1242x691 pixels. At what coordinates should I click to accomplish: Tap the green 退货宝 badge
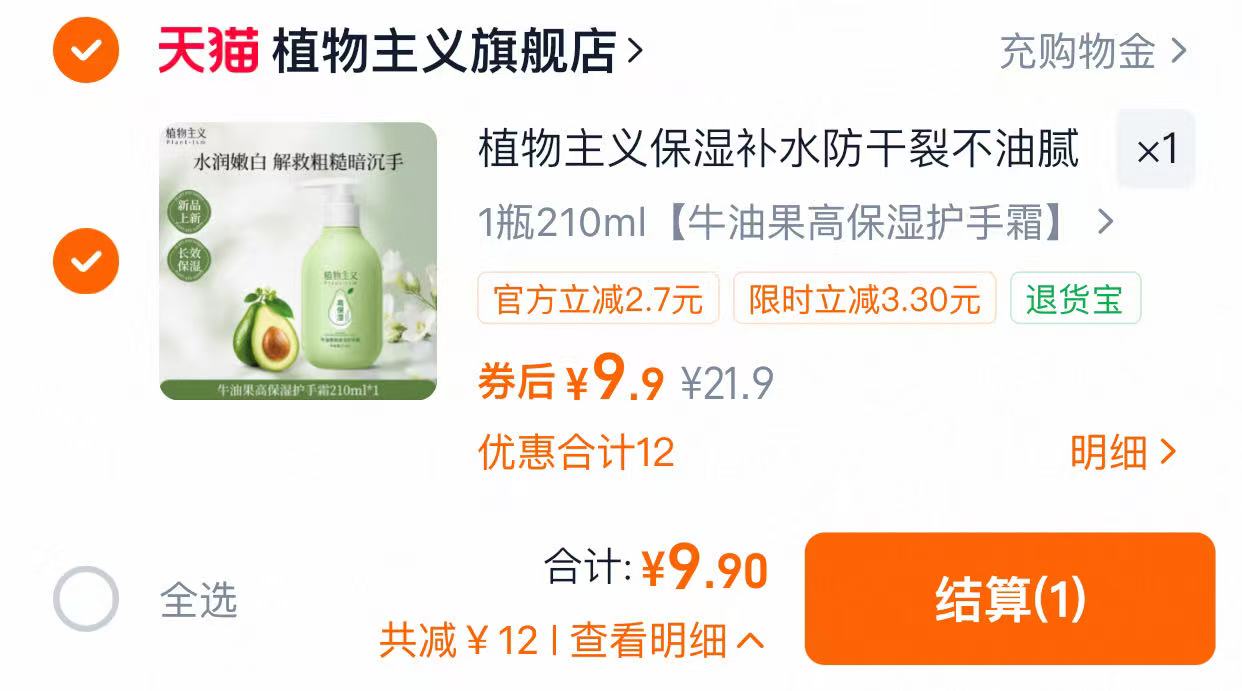tap(1075, 299)
